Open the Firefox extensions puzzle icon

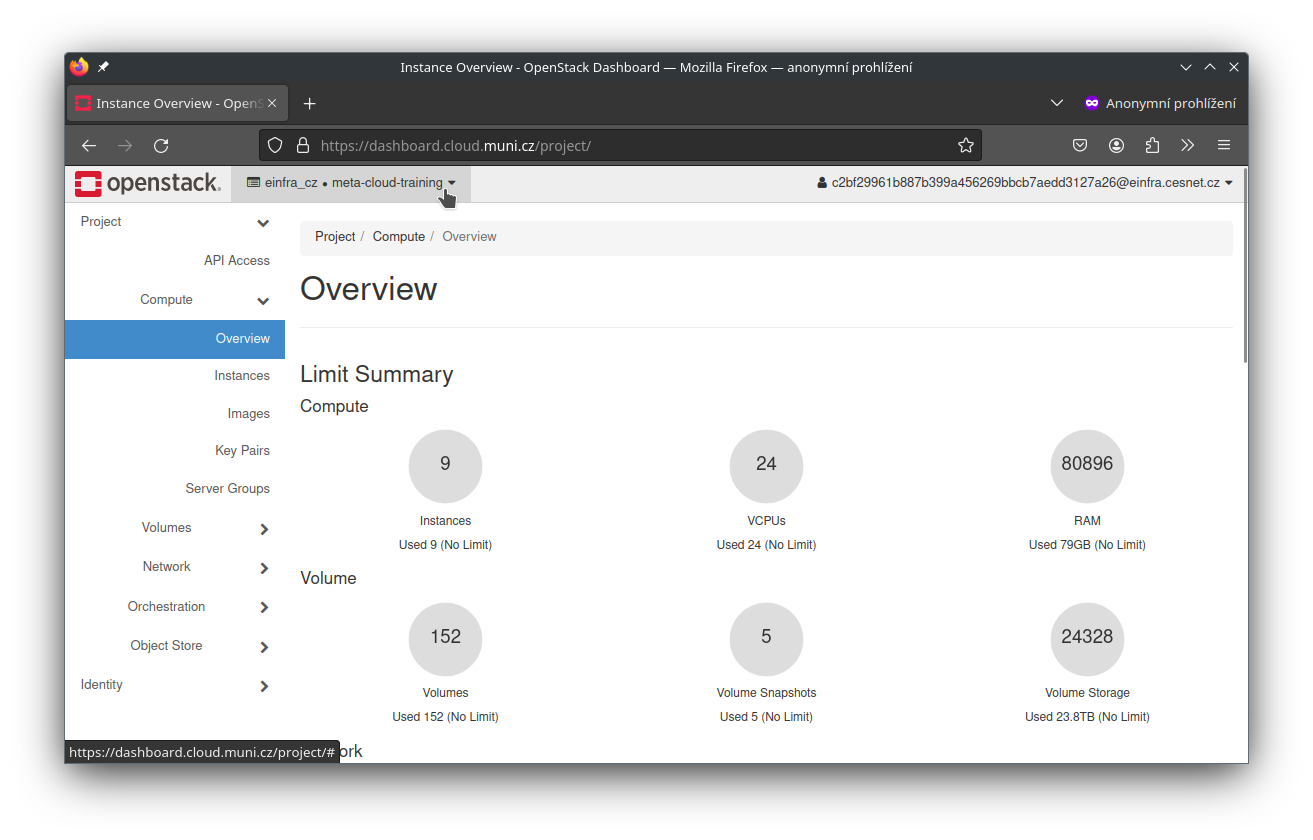click(x=1152, y=146)
